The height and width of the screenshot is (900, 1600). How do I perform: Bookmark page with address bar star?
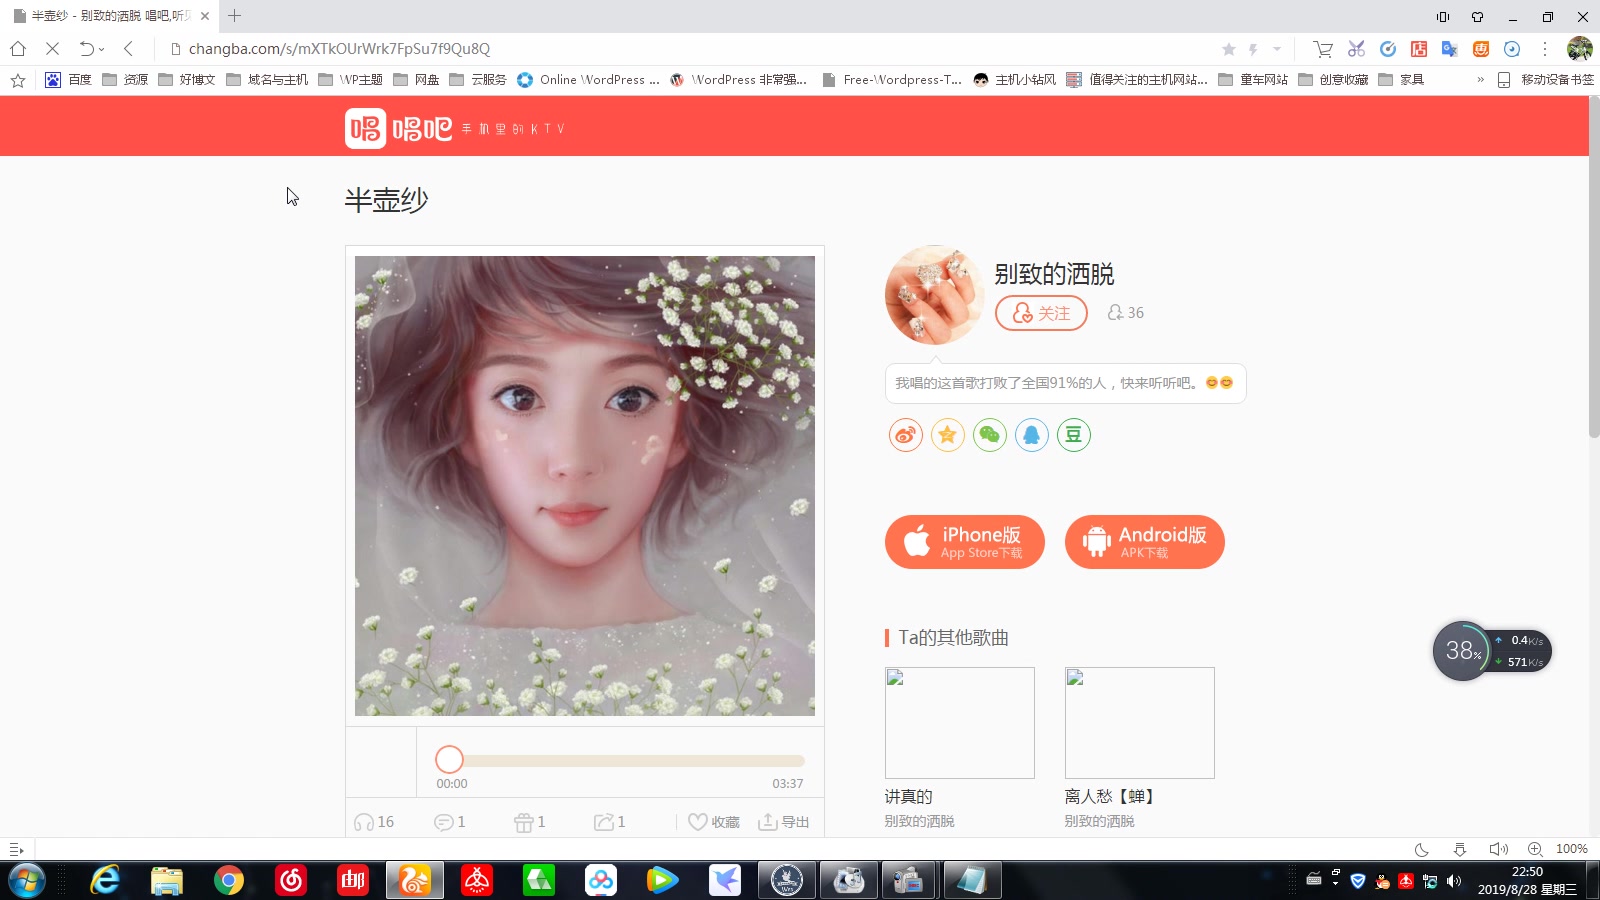1229,49
